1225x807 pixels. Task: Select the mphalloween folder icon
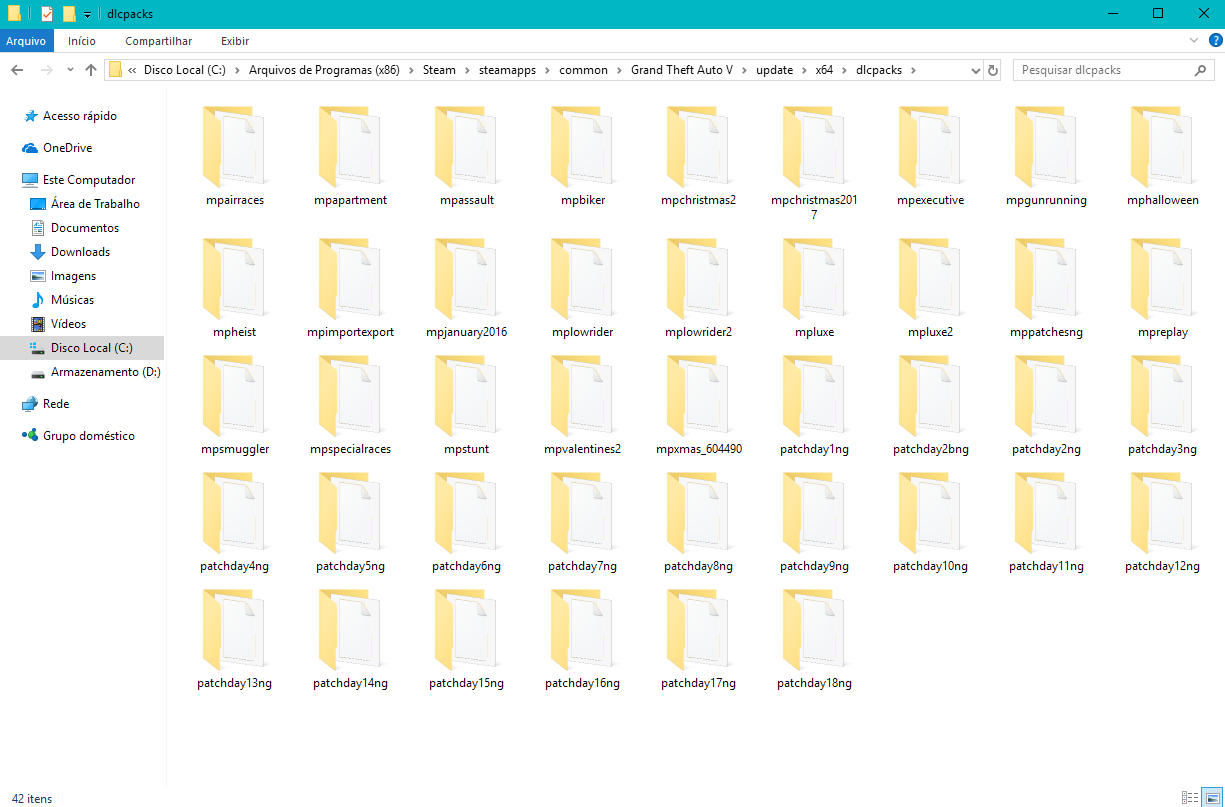pos(1162,146)
